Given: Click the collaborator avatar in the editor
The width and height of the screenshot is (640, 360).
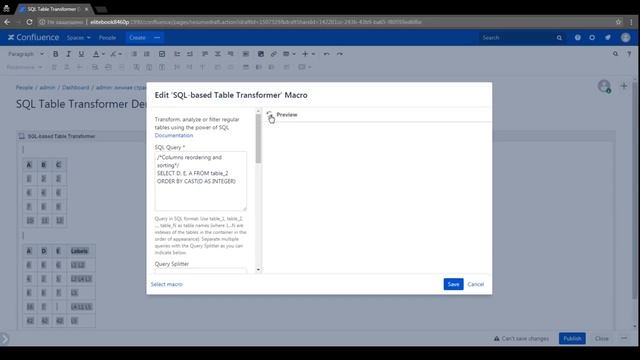Looking at the screenshot, I should click(604, 86).
